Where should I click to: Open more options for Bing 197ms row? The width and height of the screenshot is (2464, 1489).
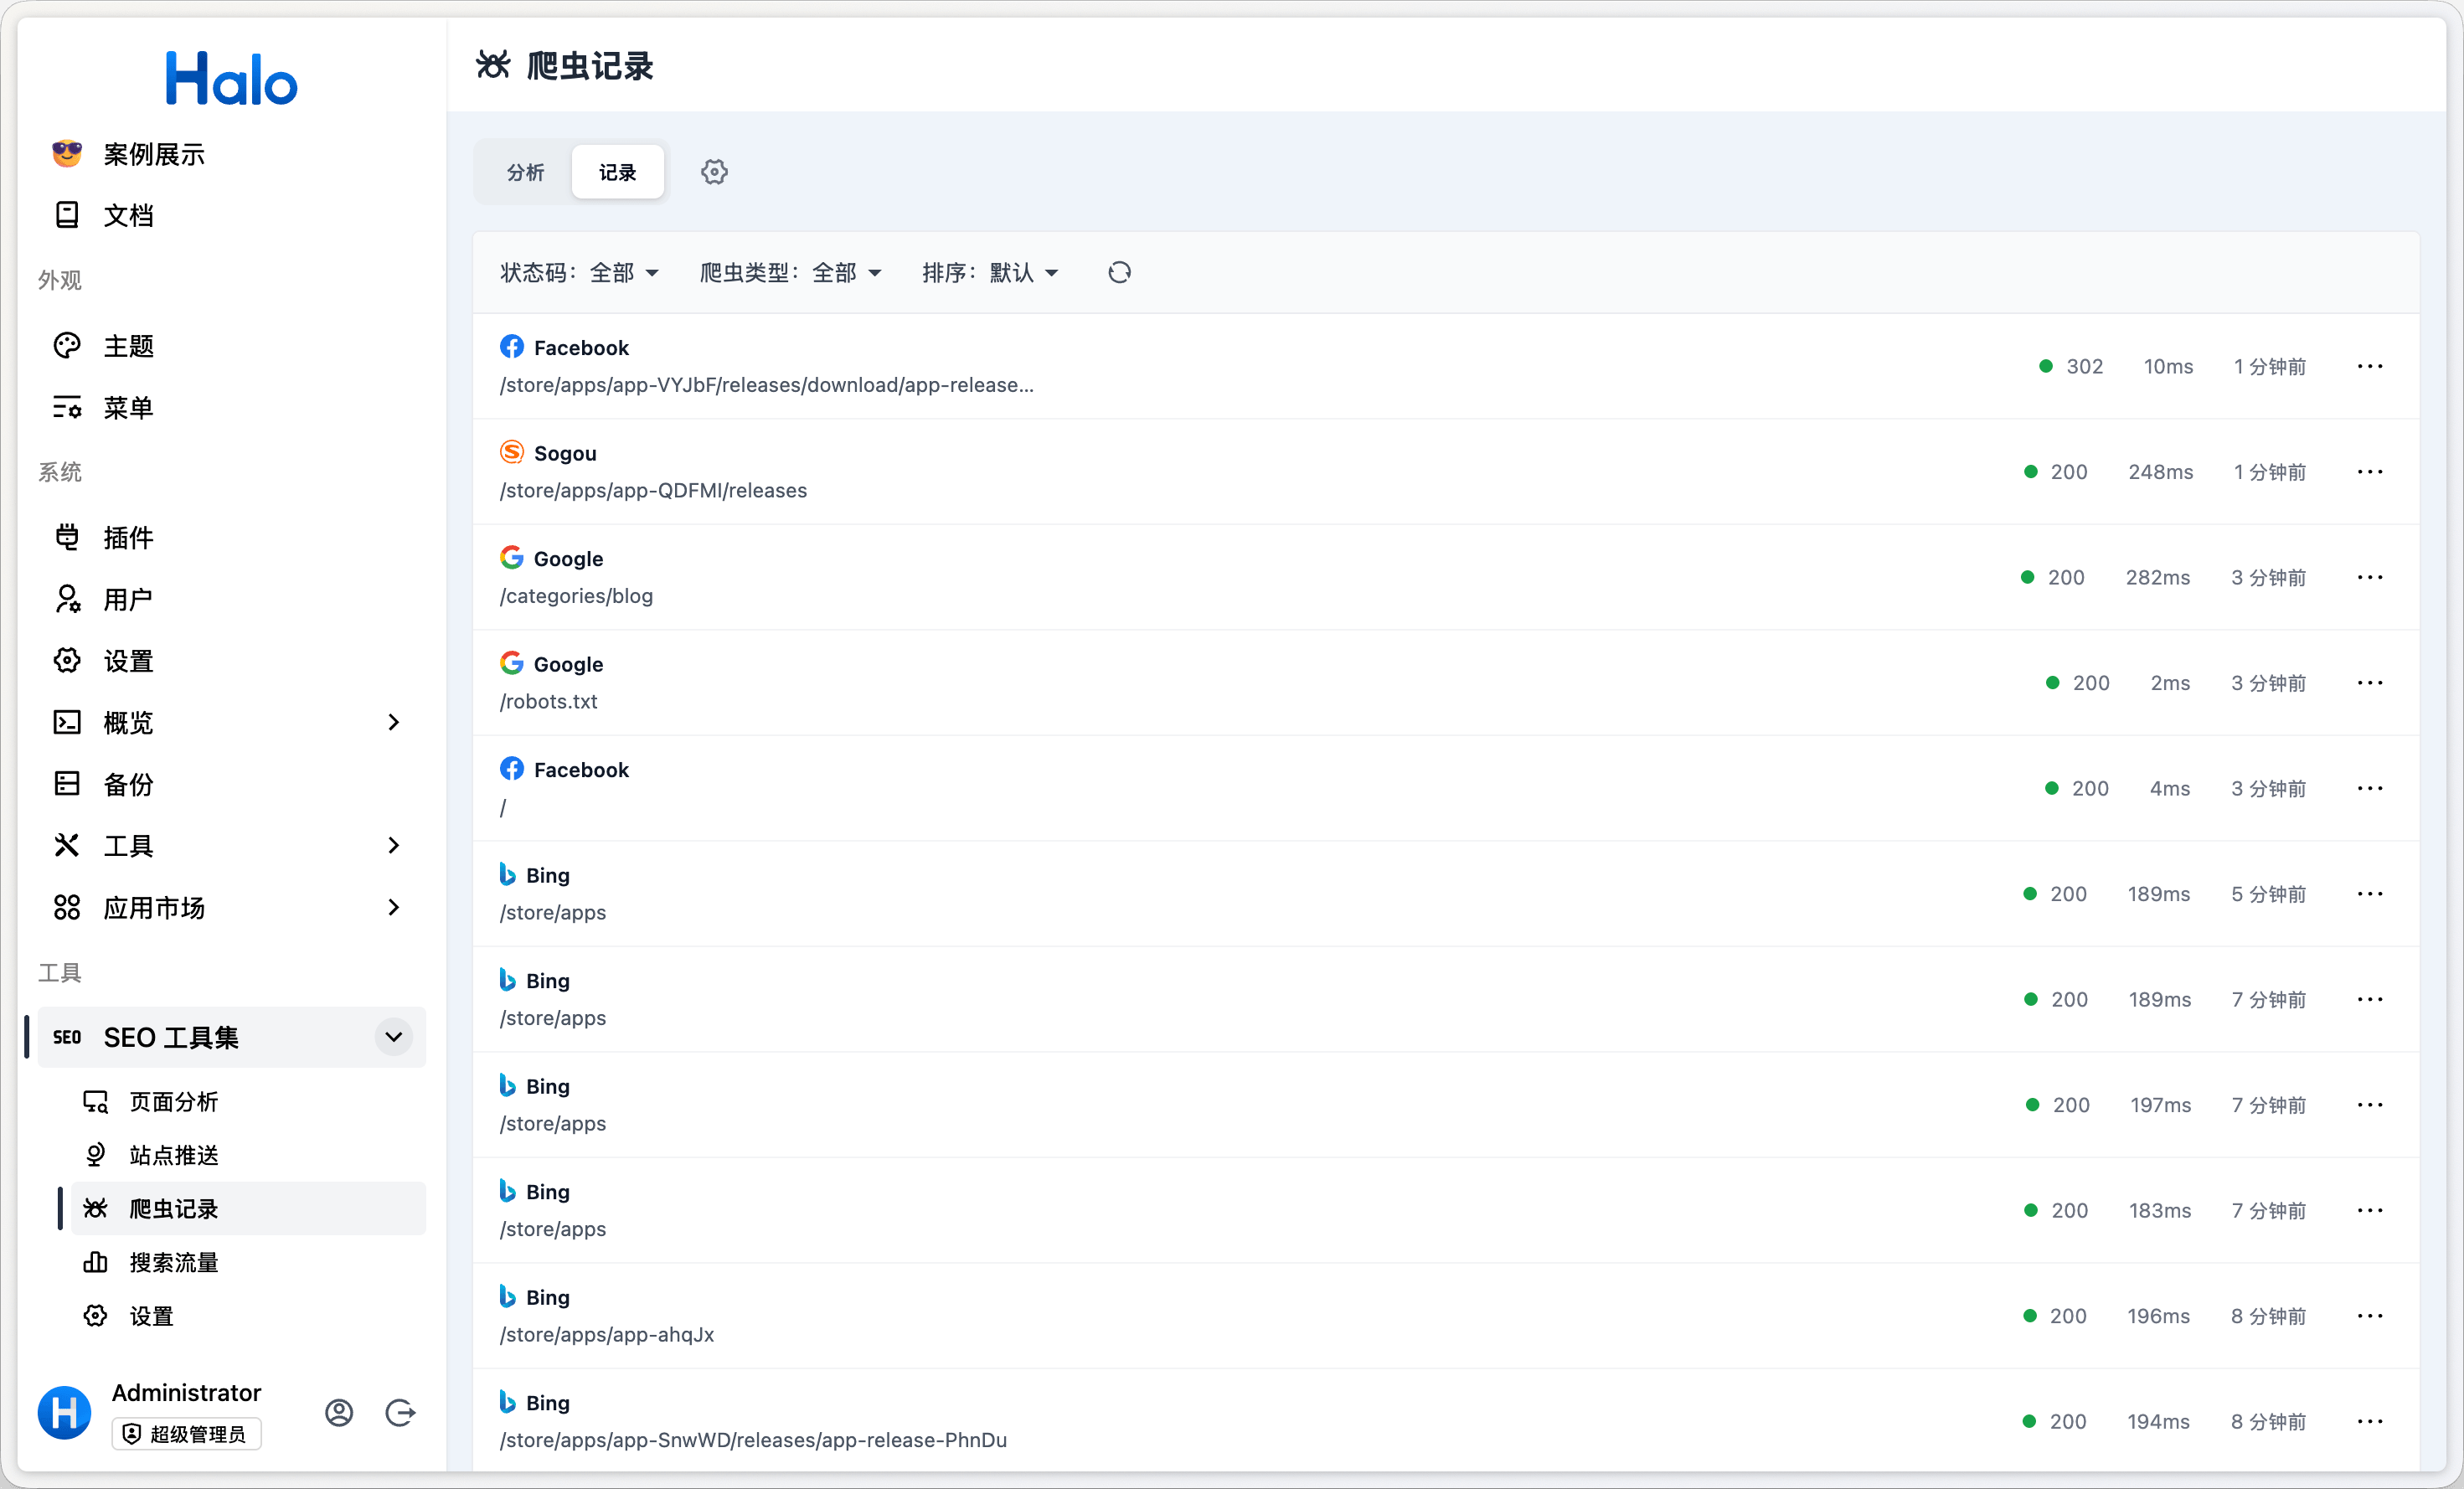[x=2370, y=1105]
